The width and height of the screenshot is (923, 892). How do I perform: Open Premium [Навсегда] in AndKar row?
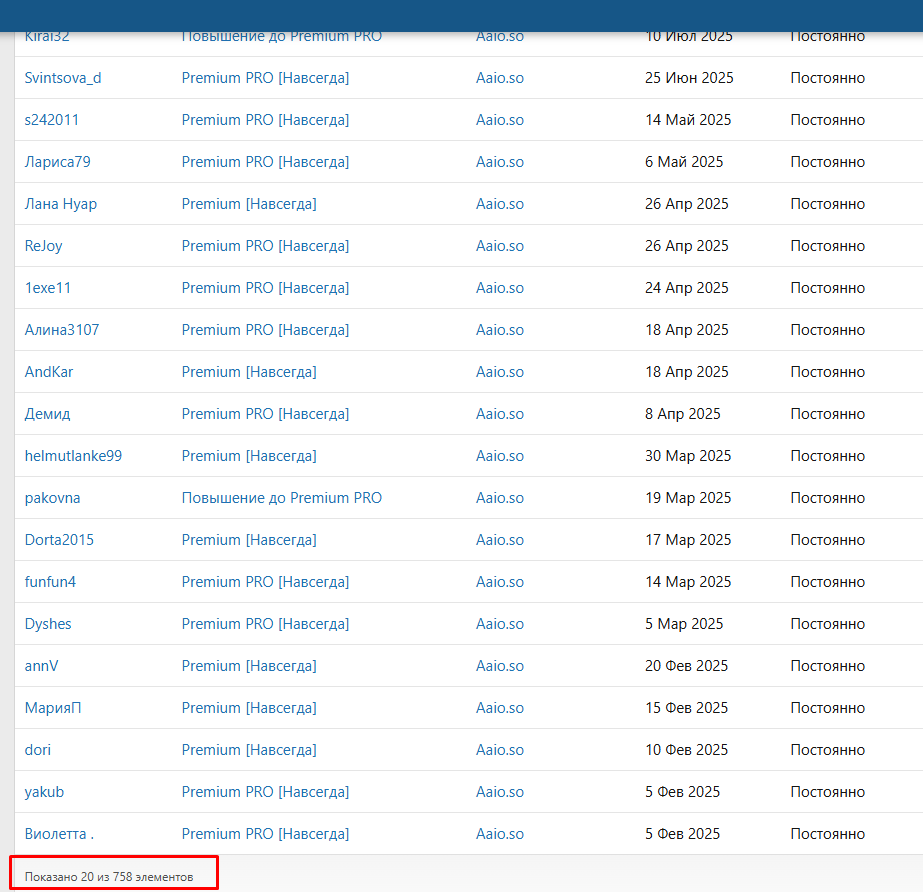click(x=249, y=372)
